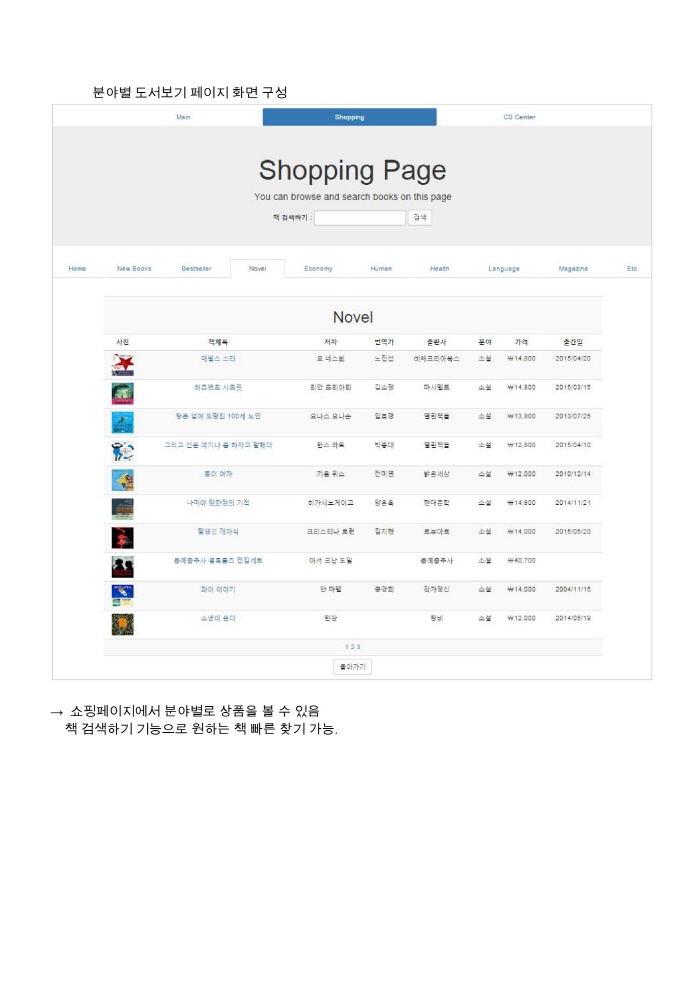The height and width of the screenshot is (989, 700).
Task: Click the price ₩12,800
Action: coord(522,445)
